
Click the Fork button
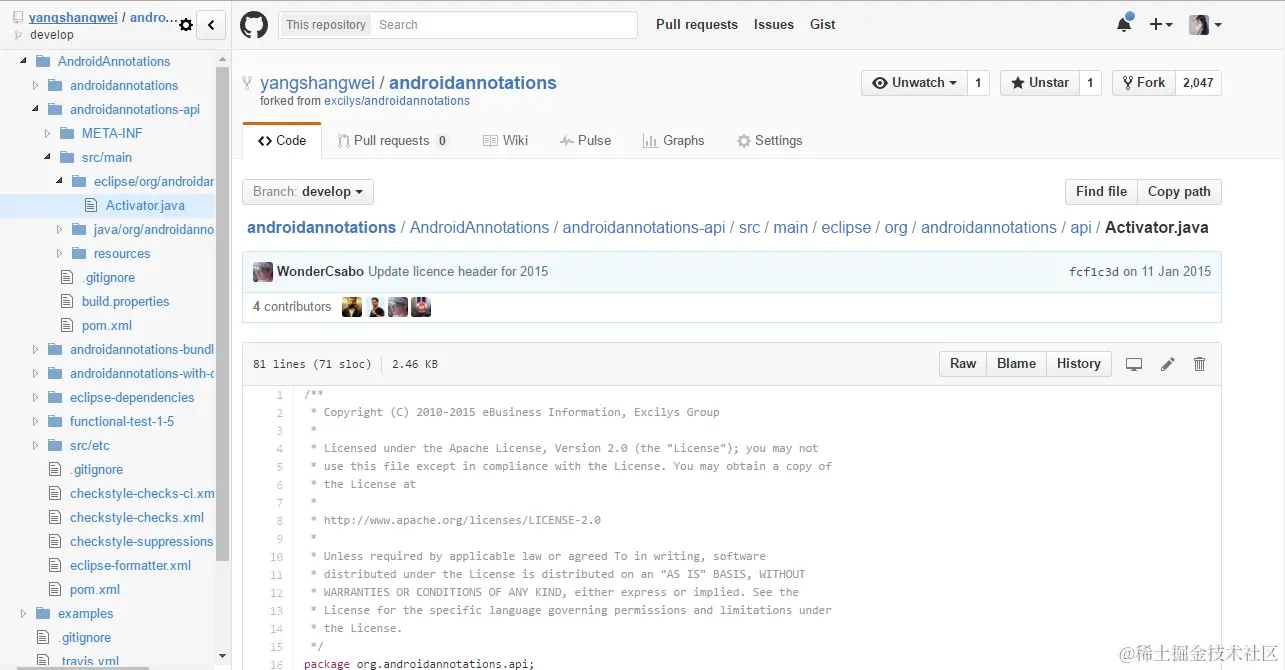(x=1143, y=83)
